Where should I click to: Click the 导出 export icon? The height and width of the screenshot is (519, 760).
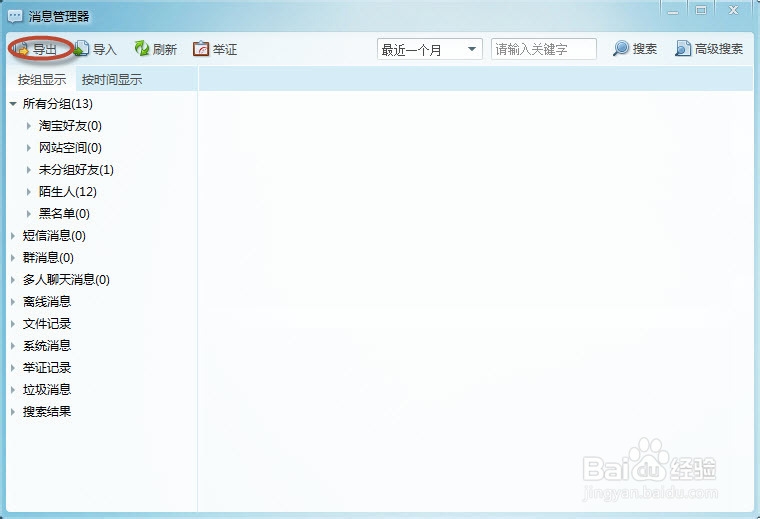[x=22, y=49]
